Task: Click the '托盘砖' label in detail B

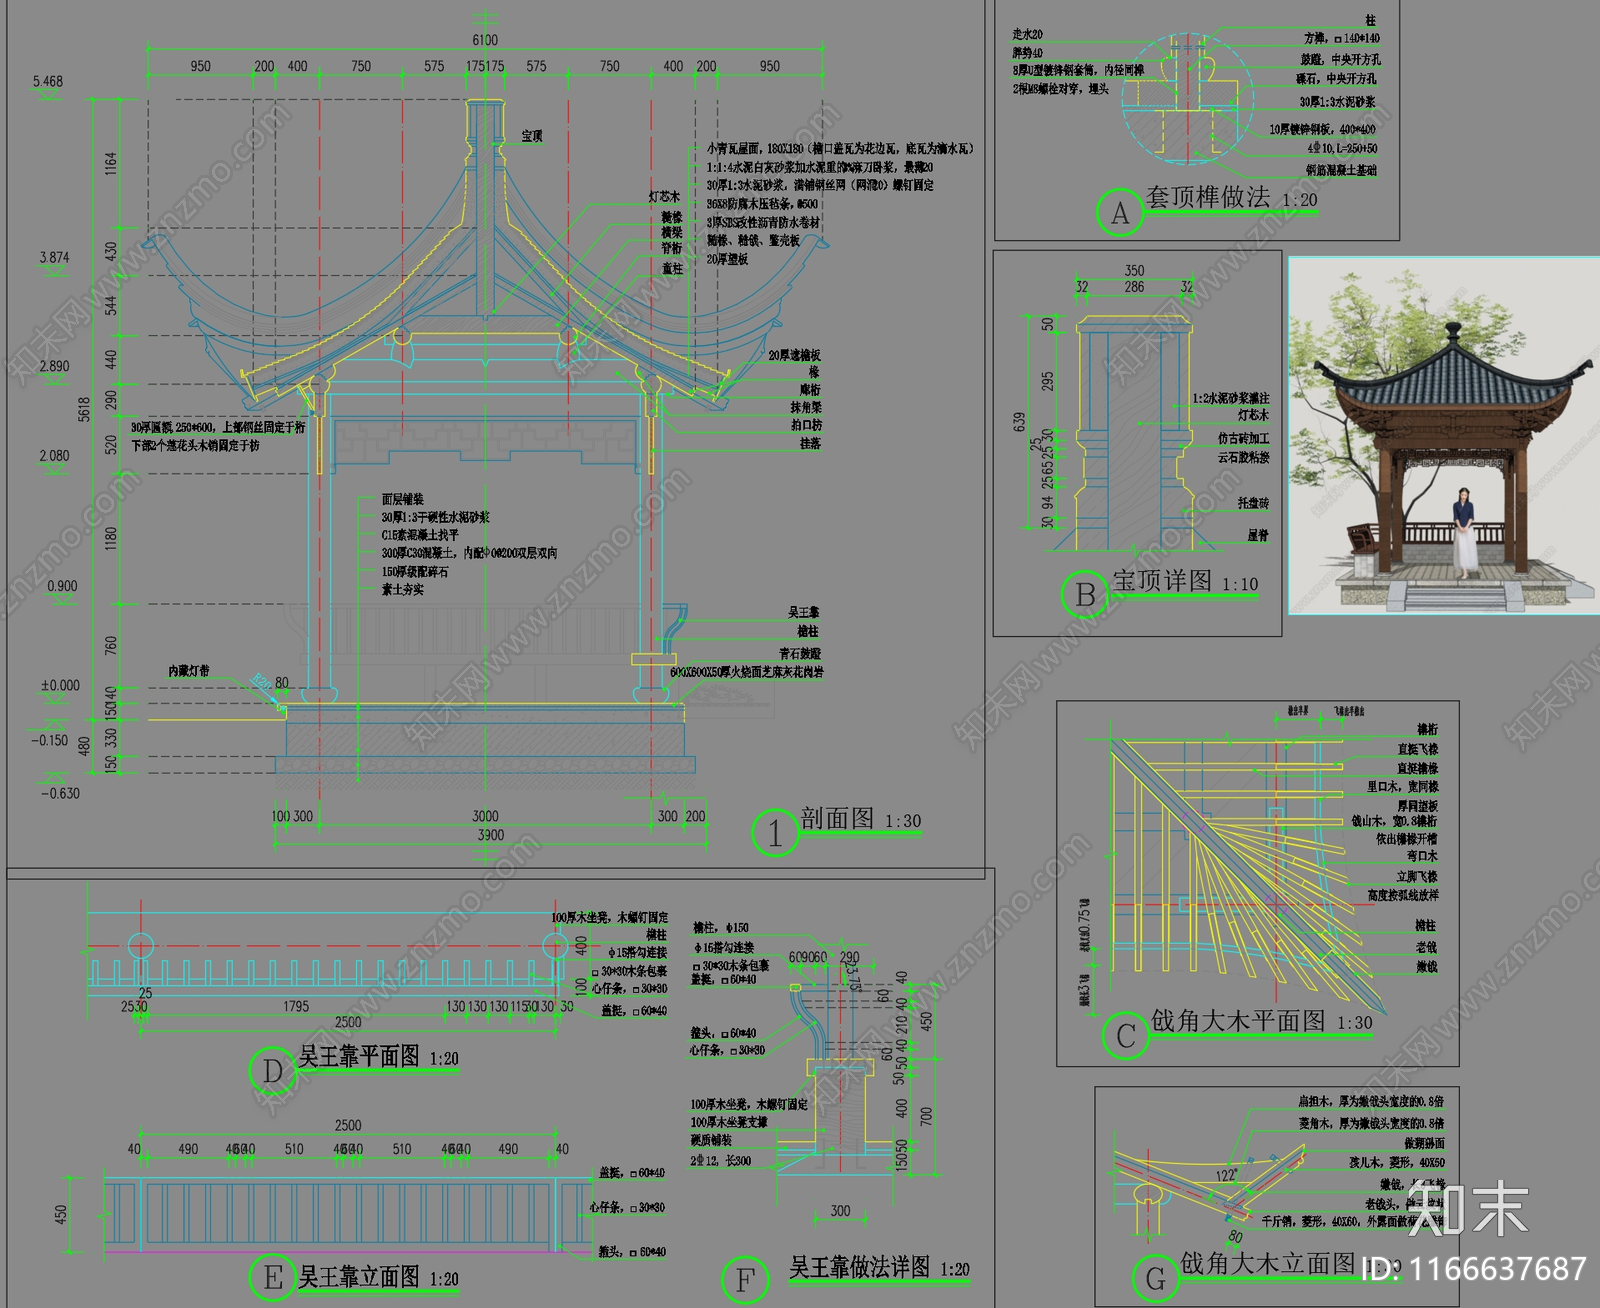Action: (x=1253, y=503)
